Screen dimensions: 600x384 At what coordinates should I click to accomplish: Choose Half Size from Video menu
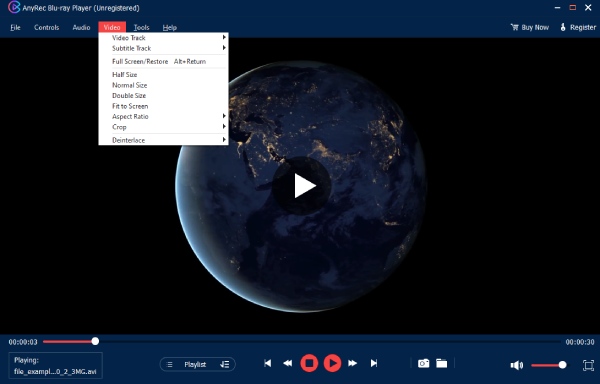point(163,75)
